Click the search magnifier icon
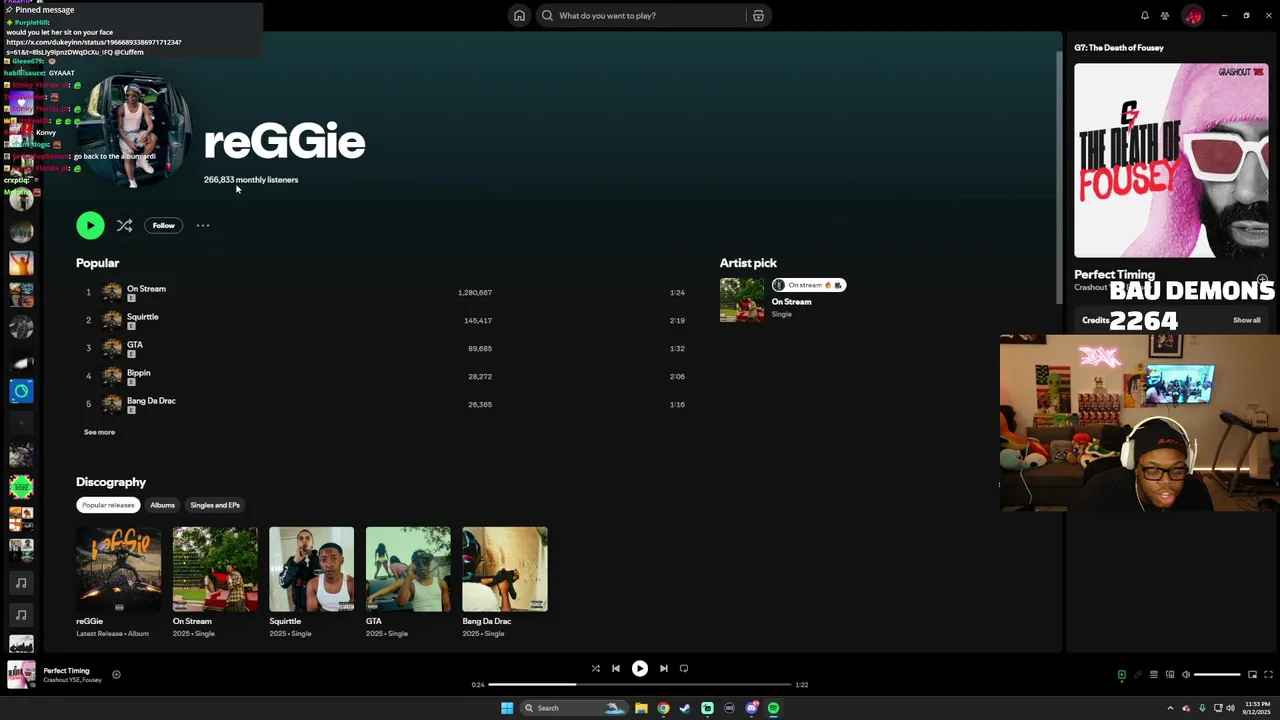This screenshot has height=720, width=1280. pyautogui.click(x=547, y=16)
